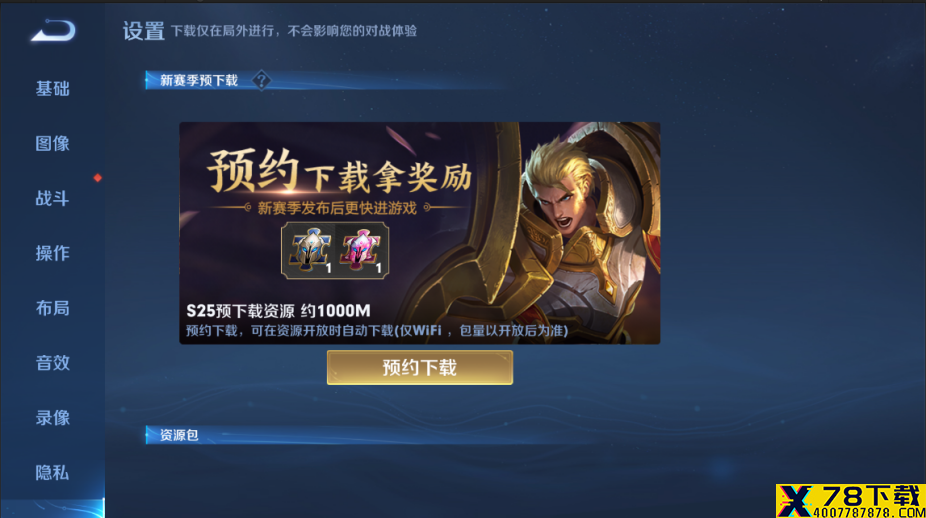Select the pink helmet reward icon
926x518 pixels.
tap(361, 250)
